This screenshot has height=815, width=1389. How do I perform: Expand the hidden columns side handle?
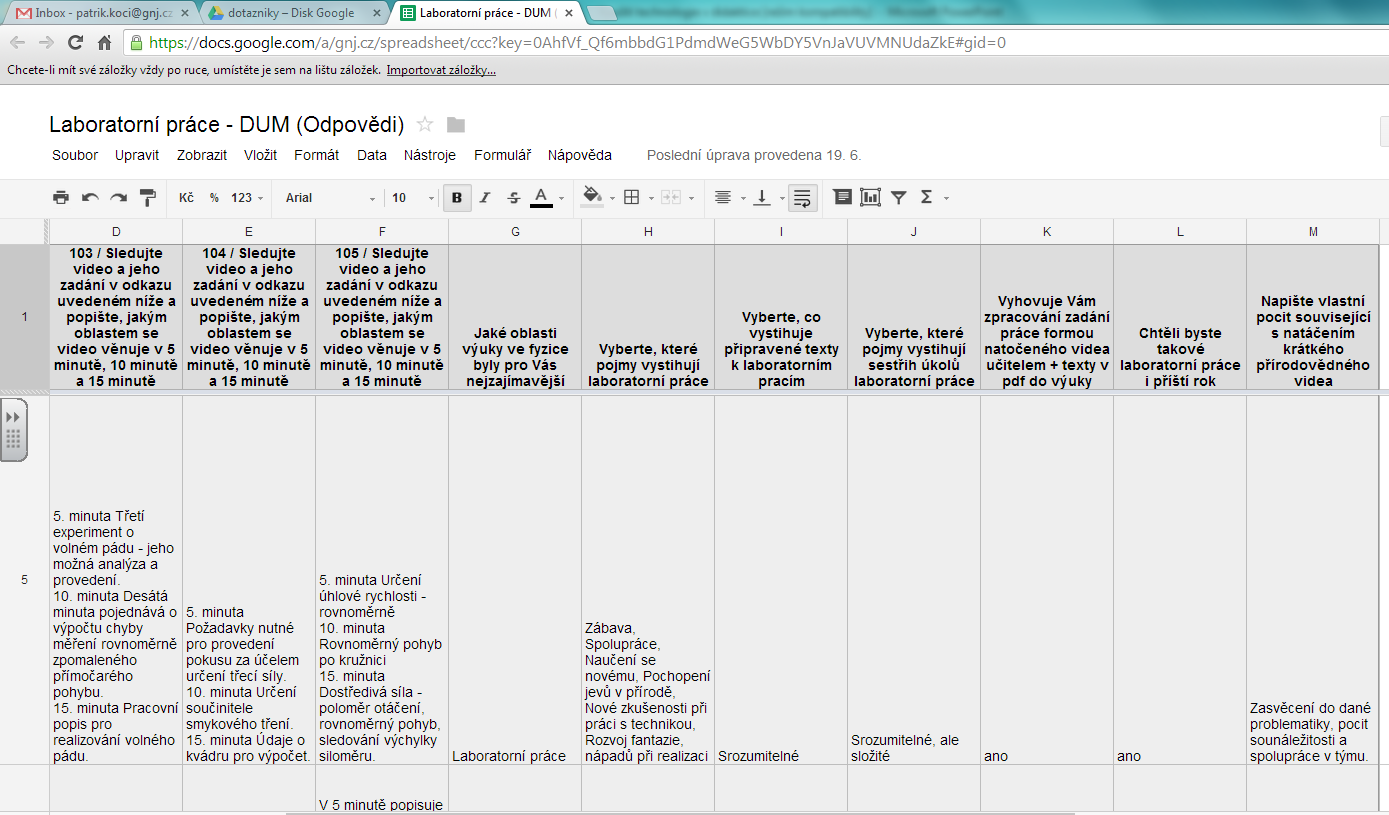point(13,430)
